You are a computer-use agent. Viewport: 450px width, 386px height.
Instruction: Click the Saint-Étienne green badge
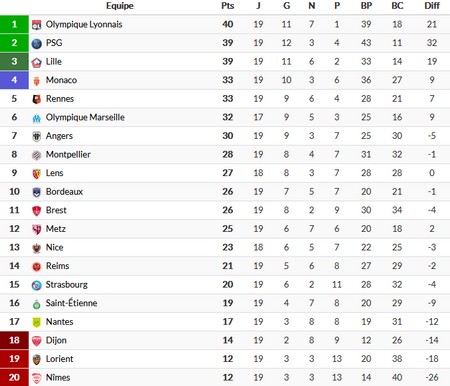[37, 304]
